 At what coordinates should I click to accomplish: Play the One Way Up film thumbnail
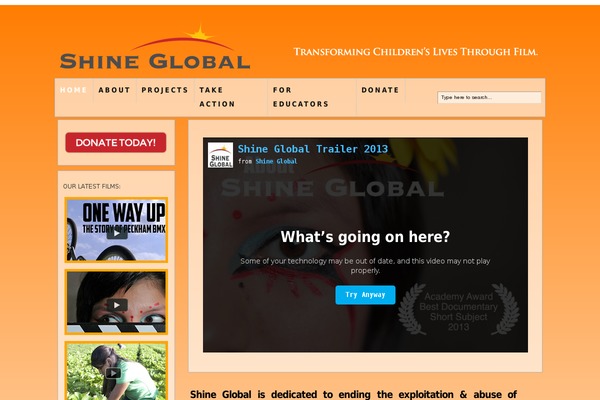pos(116,230)
